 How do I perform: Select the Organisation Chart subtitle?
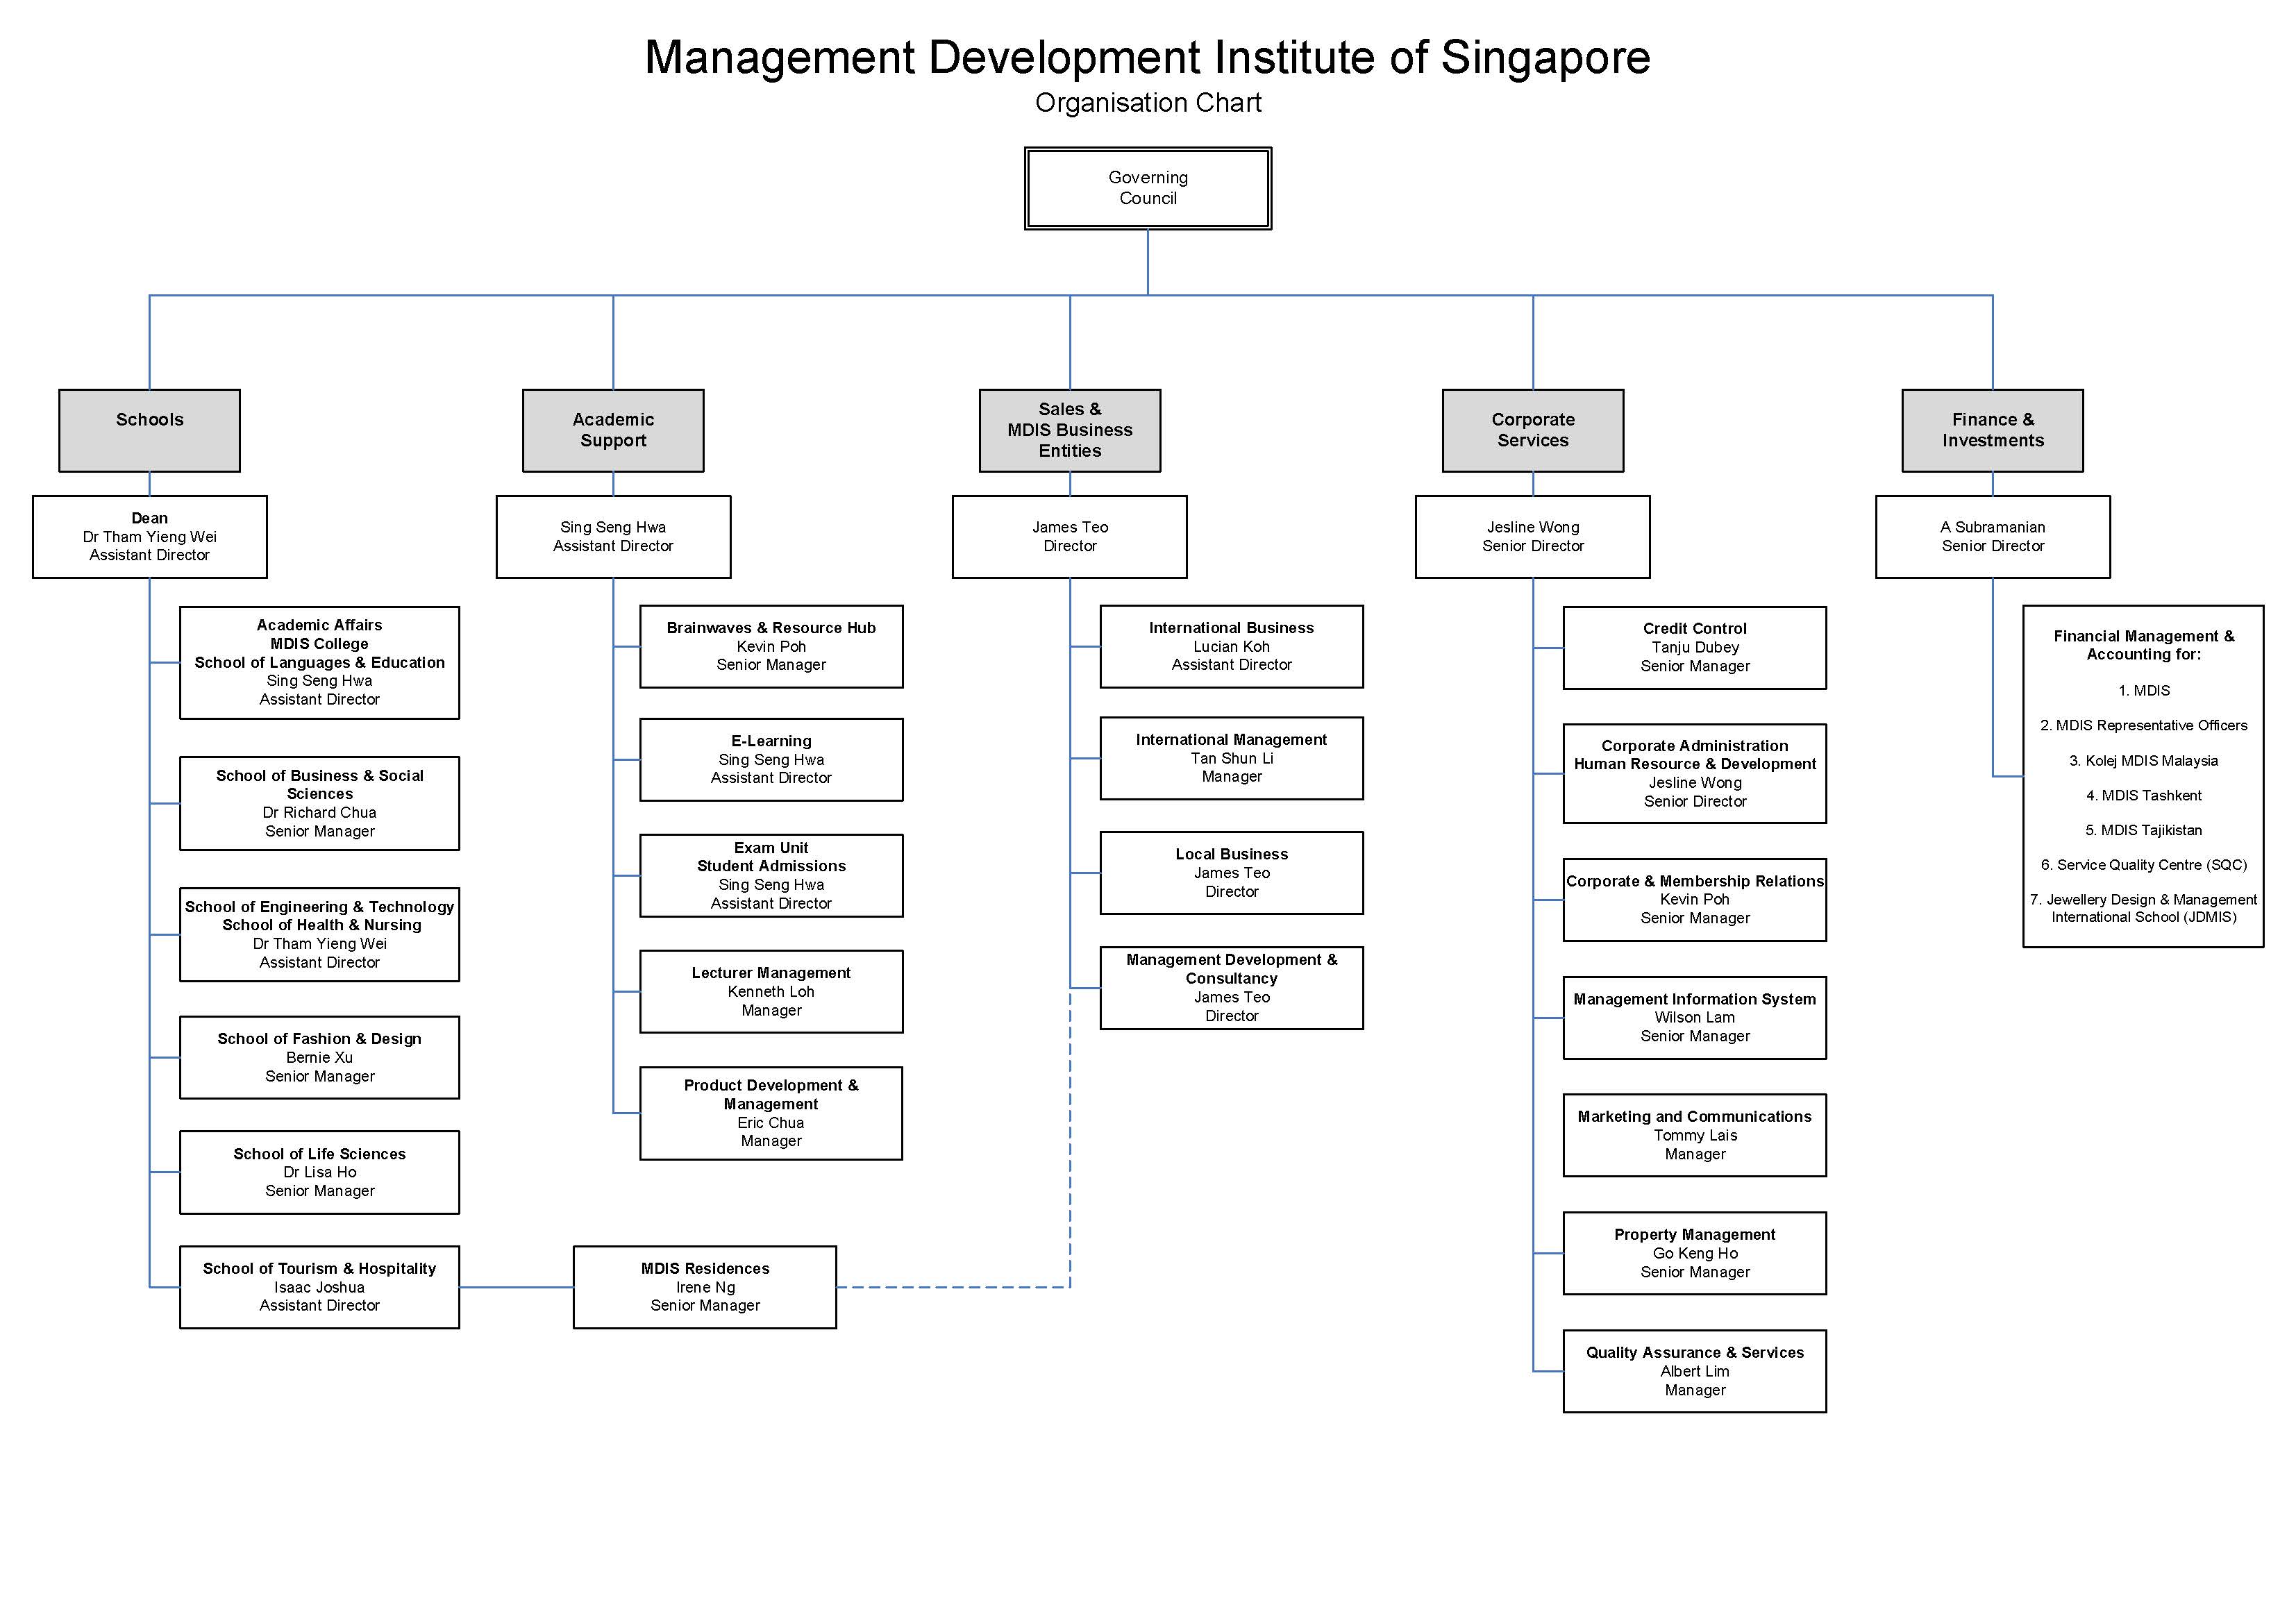click(1148, 103)
